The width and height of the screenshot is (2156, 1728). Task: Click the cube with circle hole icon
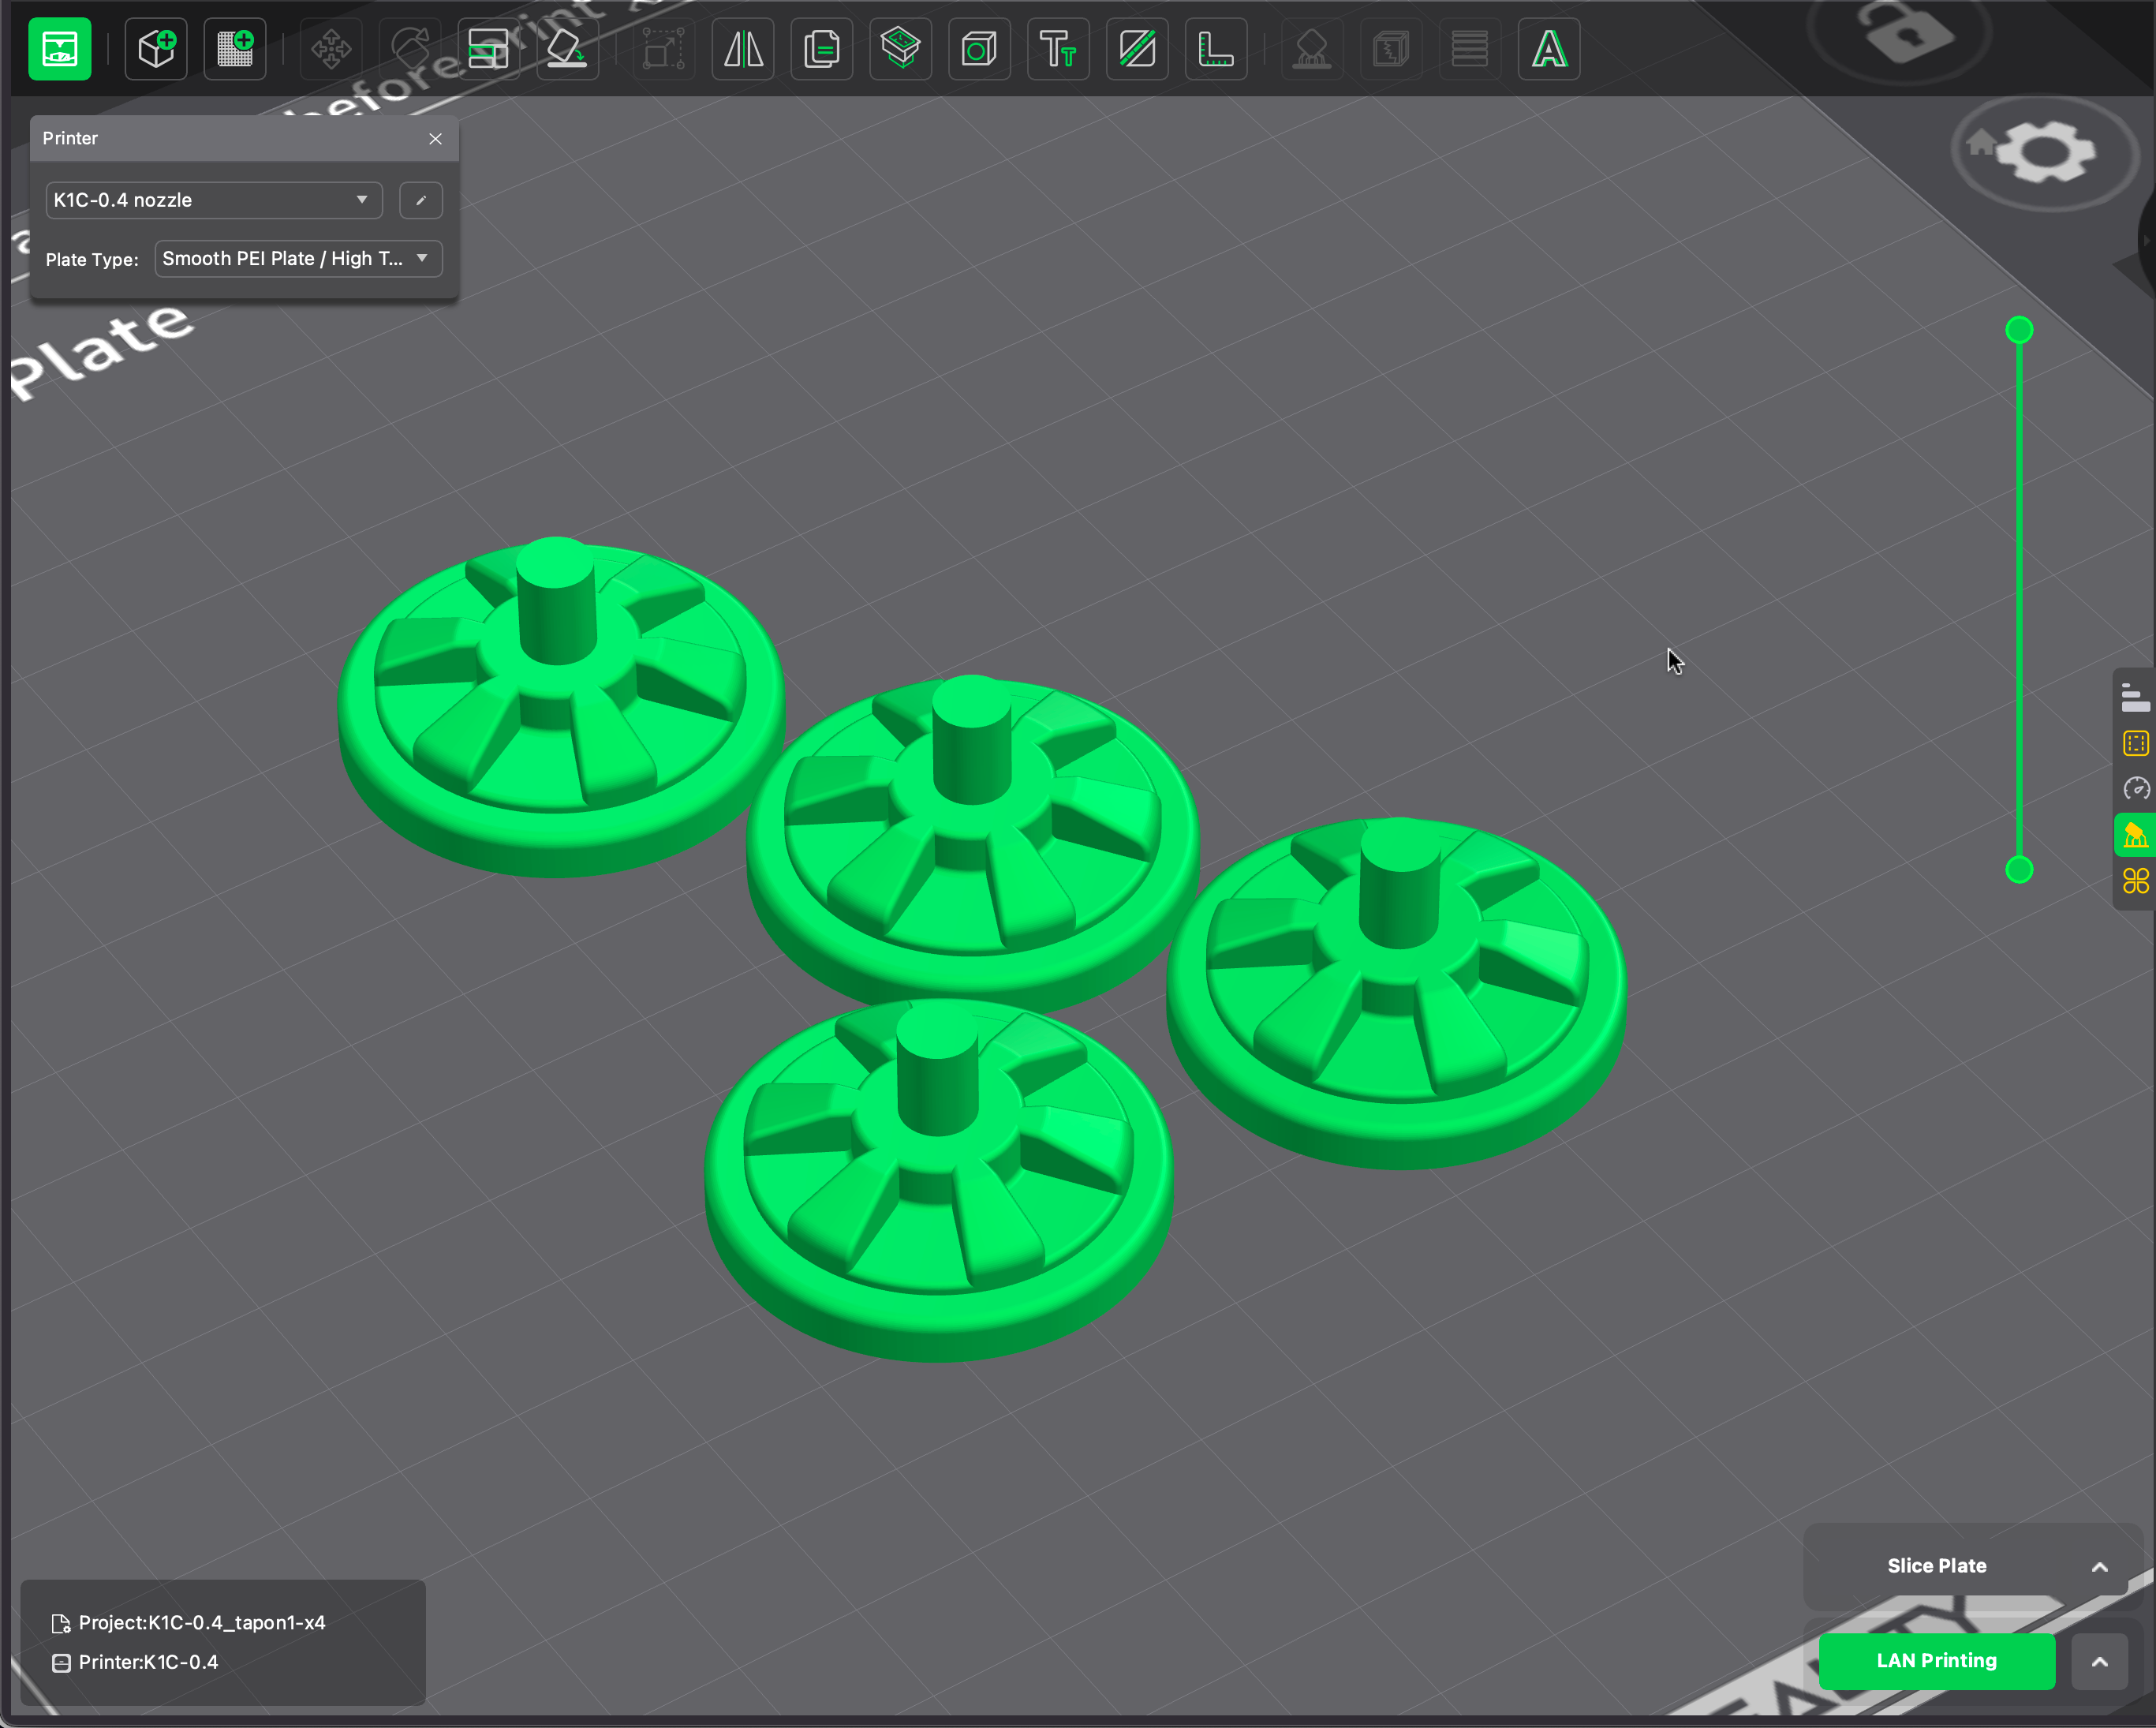coord(979,49)
